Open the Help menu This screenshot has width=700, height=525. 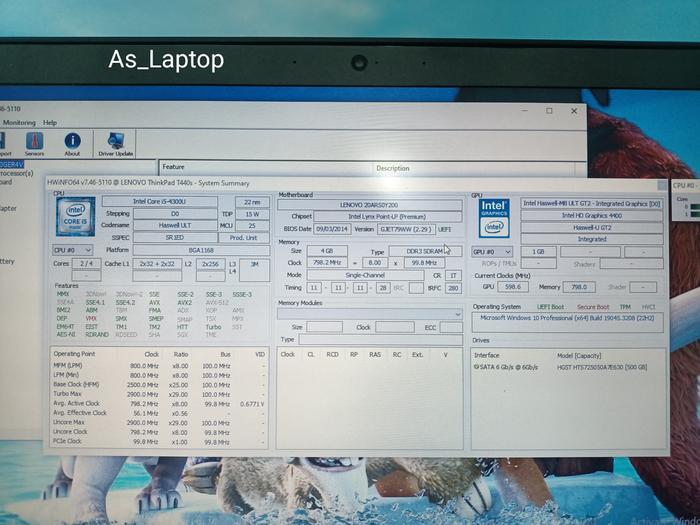(x=49, y=122)
